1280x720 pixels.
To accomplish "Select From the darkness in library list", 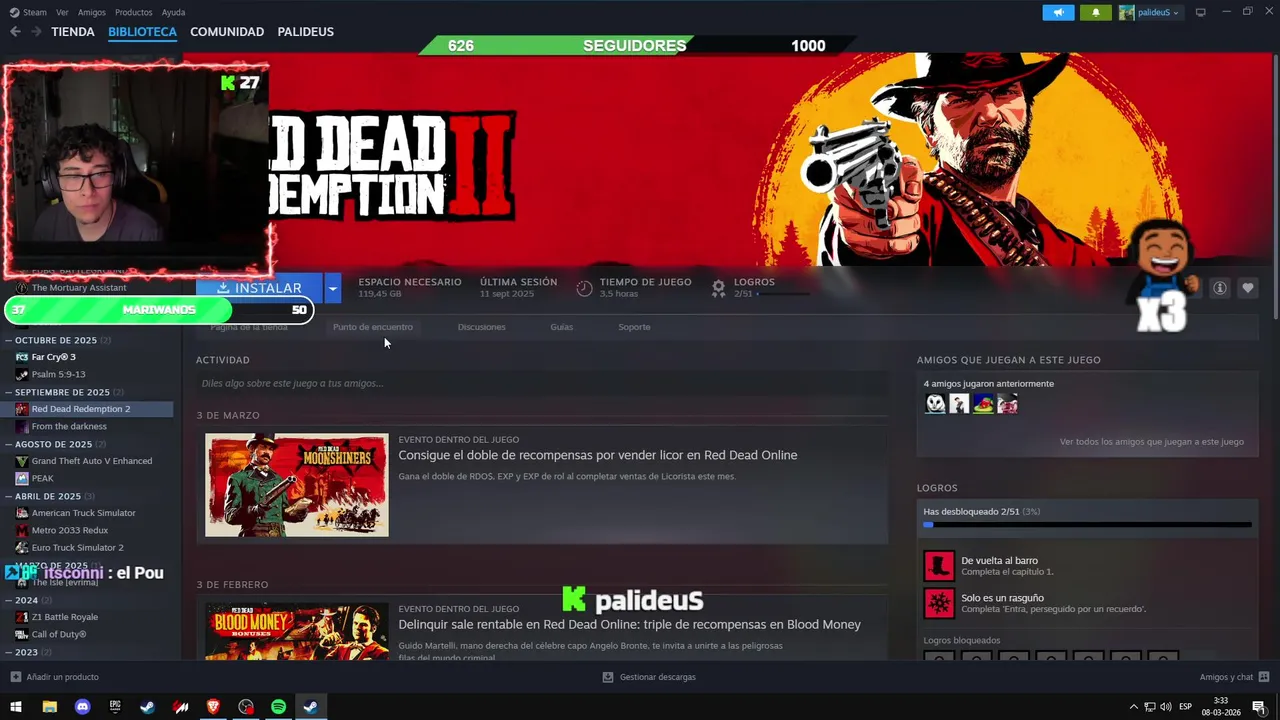I will pos(69,426).
